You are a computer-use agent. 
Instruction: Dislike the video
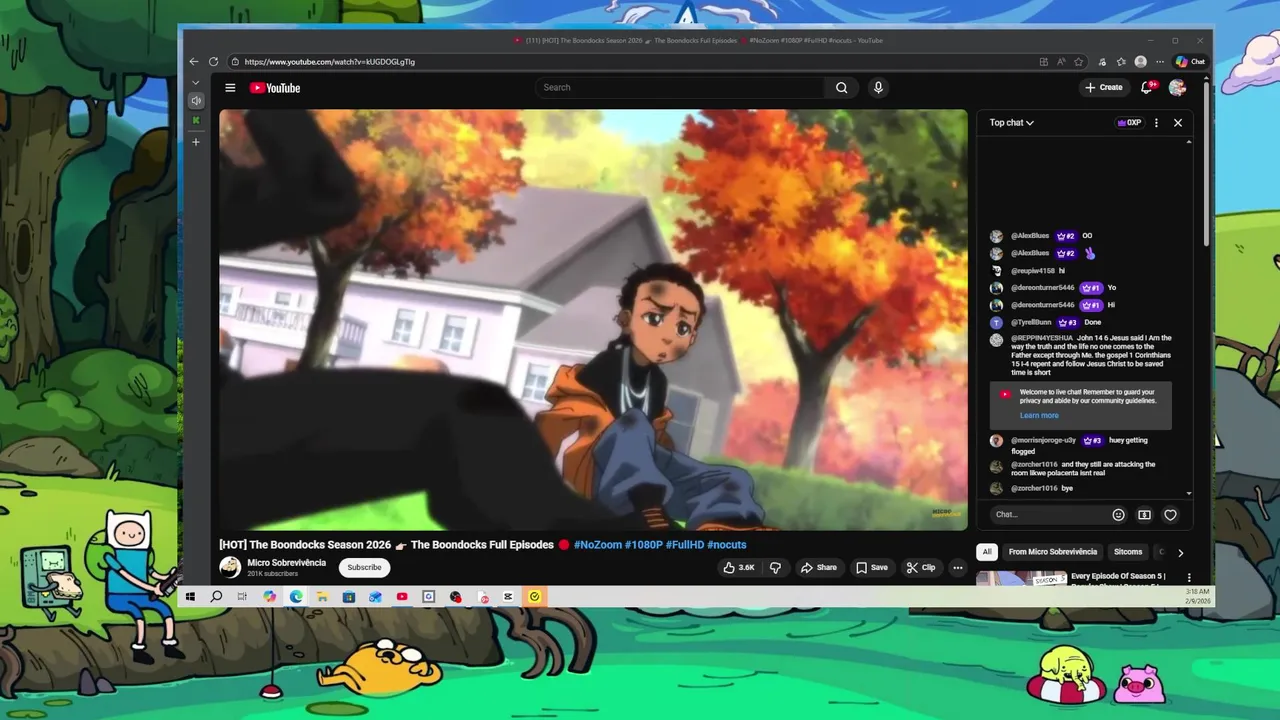[x=775, y=567]
